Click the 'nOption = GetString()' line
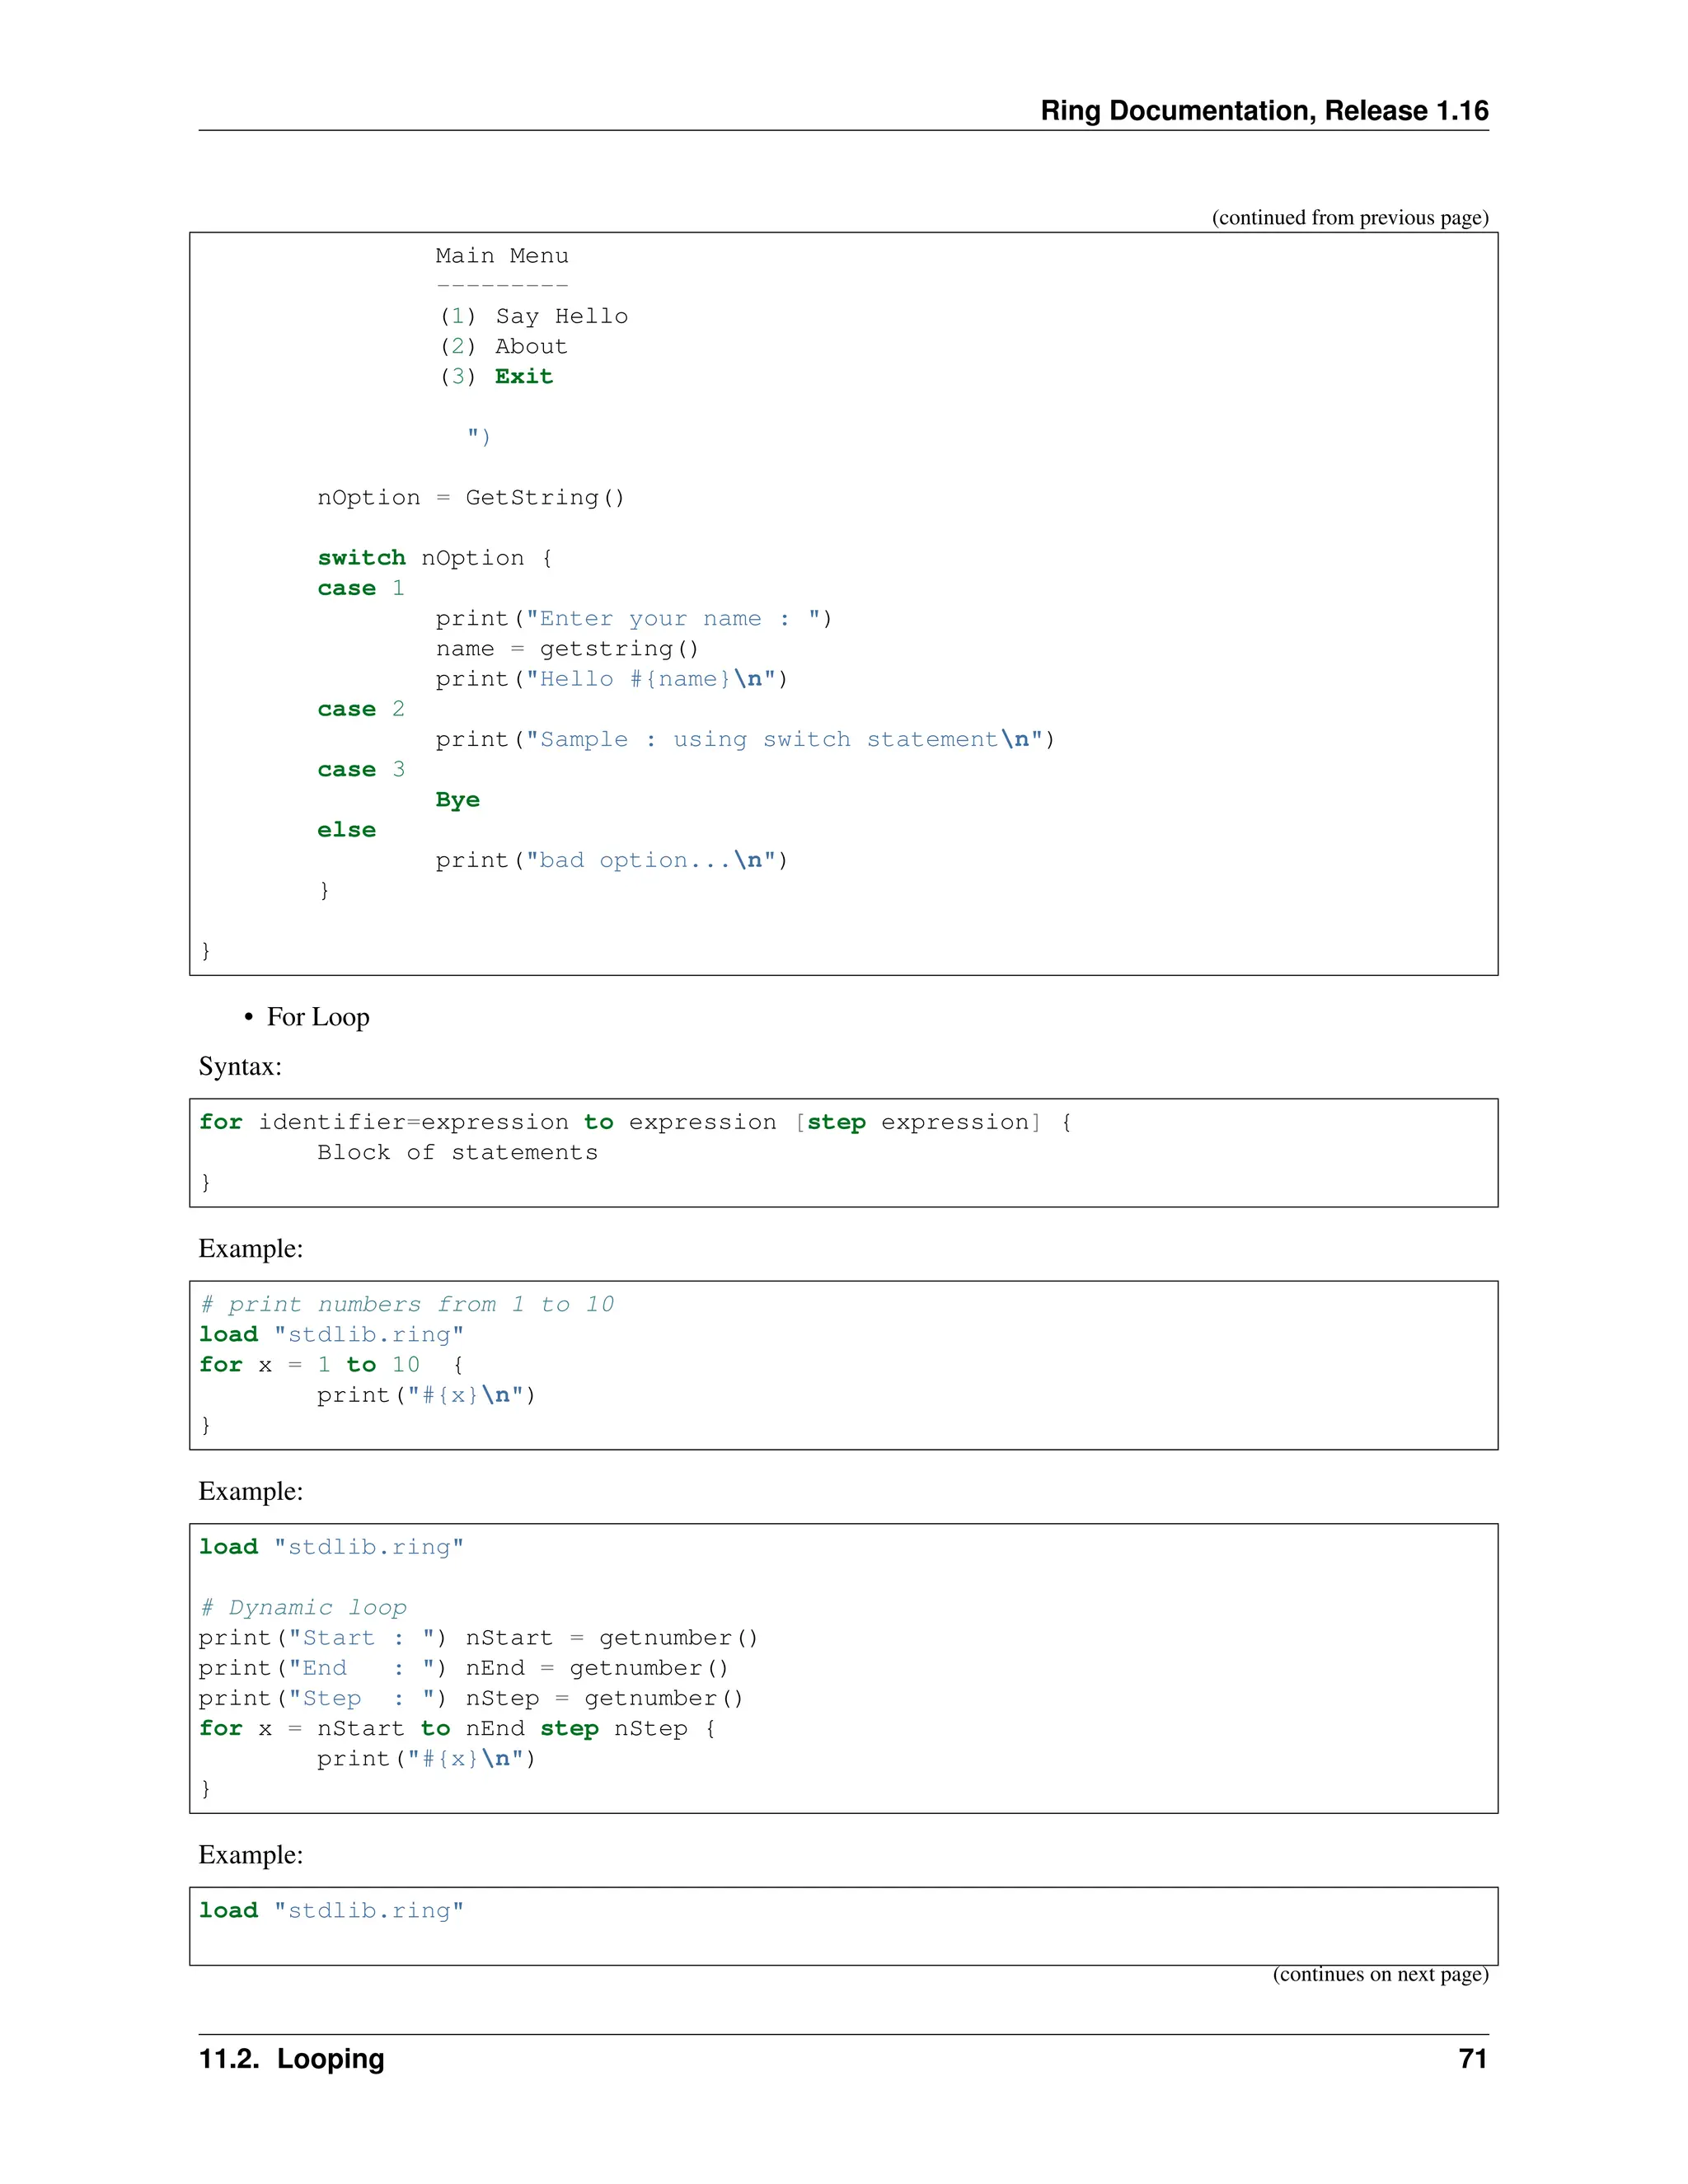This screenshot has height=2184, width=1688. tap(470, 498)
